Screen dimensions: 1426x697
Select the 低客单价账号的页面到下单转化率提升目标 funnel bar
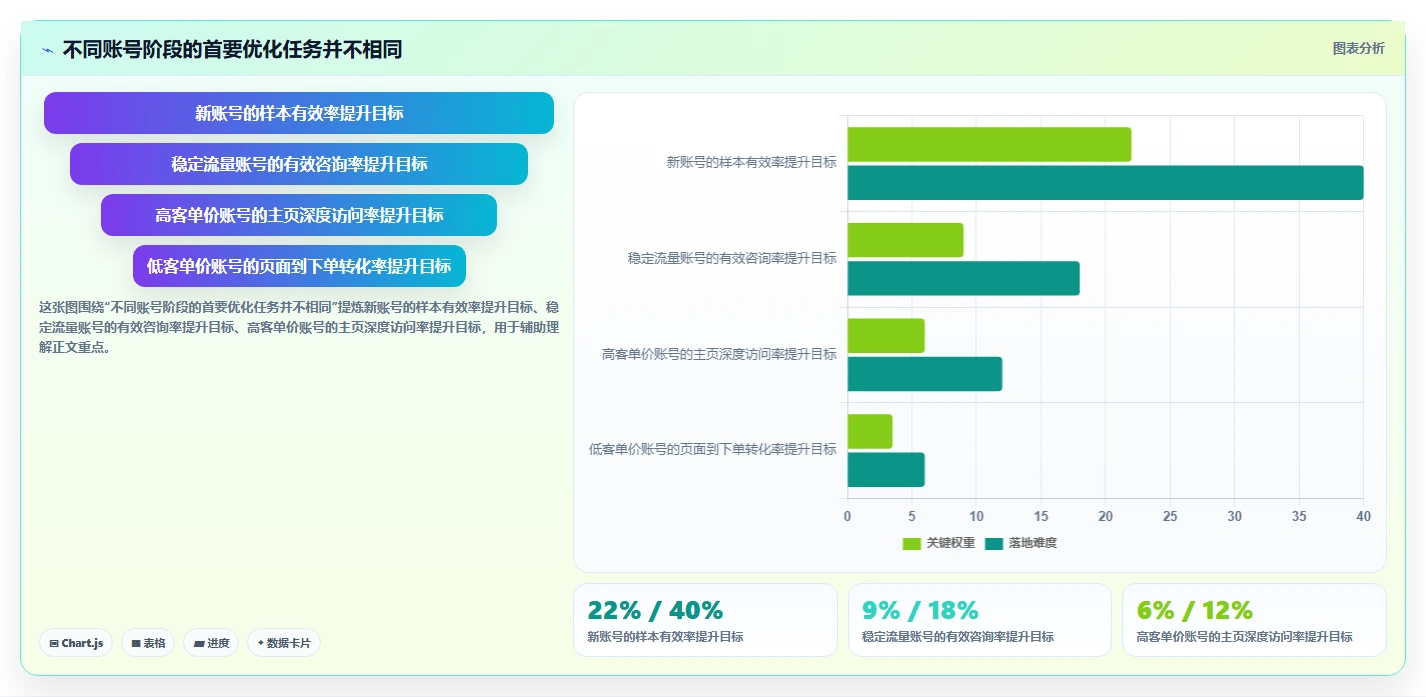click(299, 266)
